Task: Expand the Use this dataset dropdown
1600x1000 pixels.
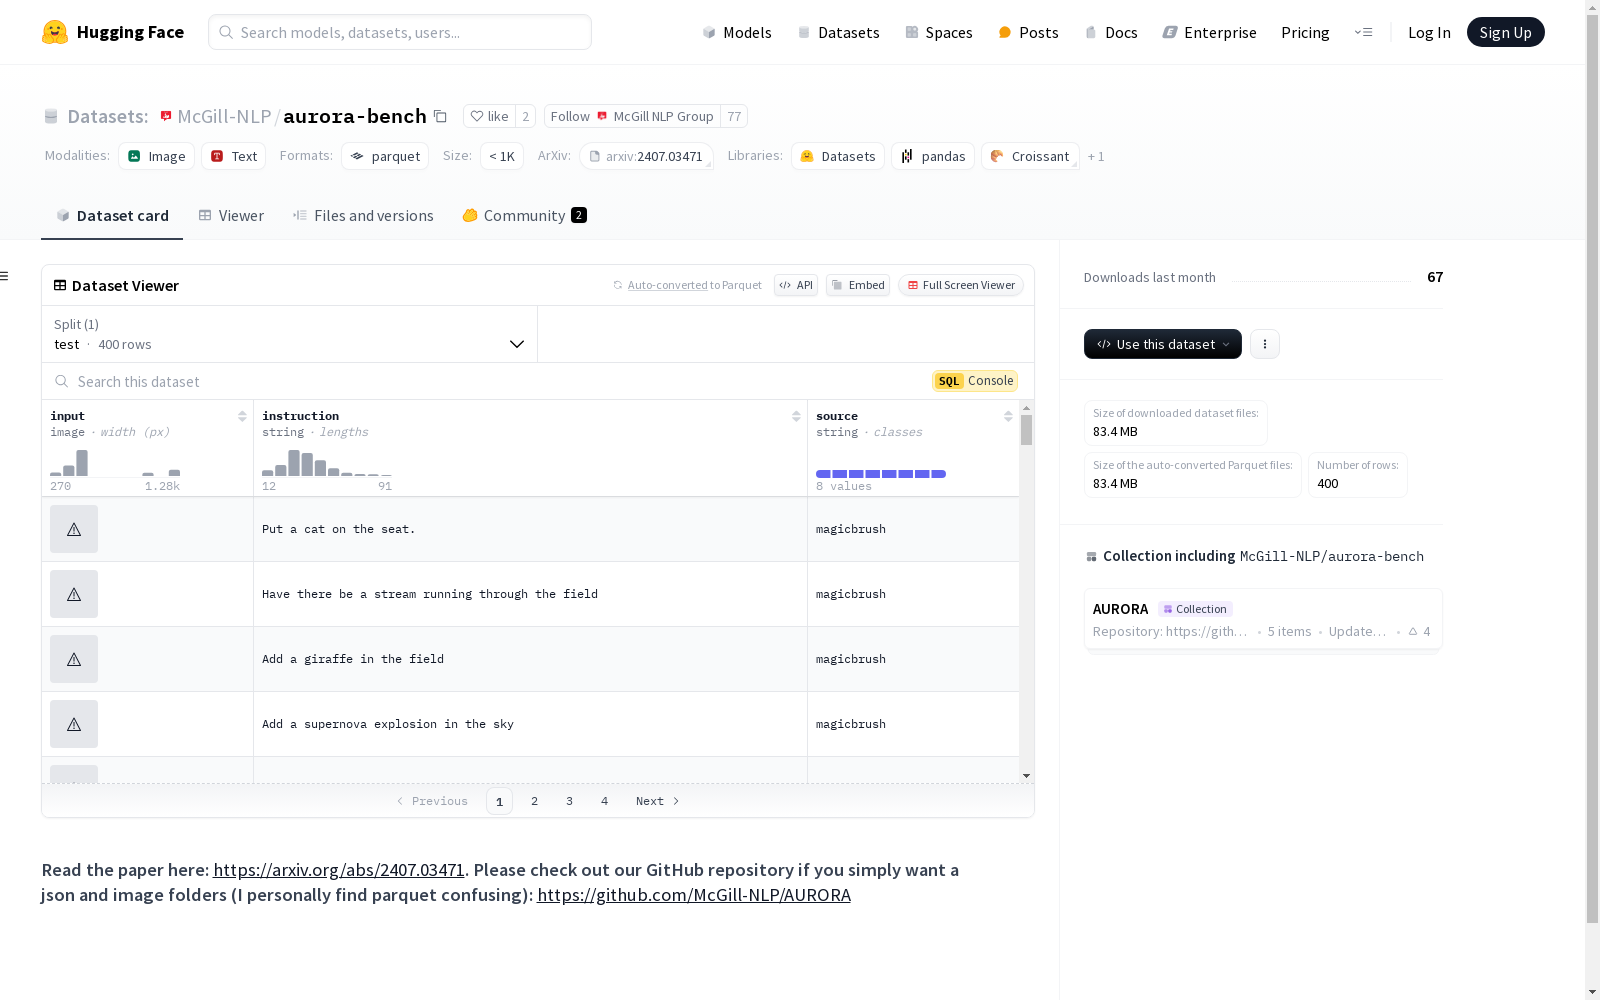Action: pyautogui.click(x=1163, y=344)
